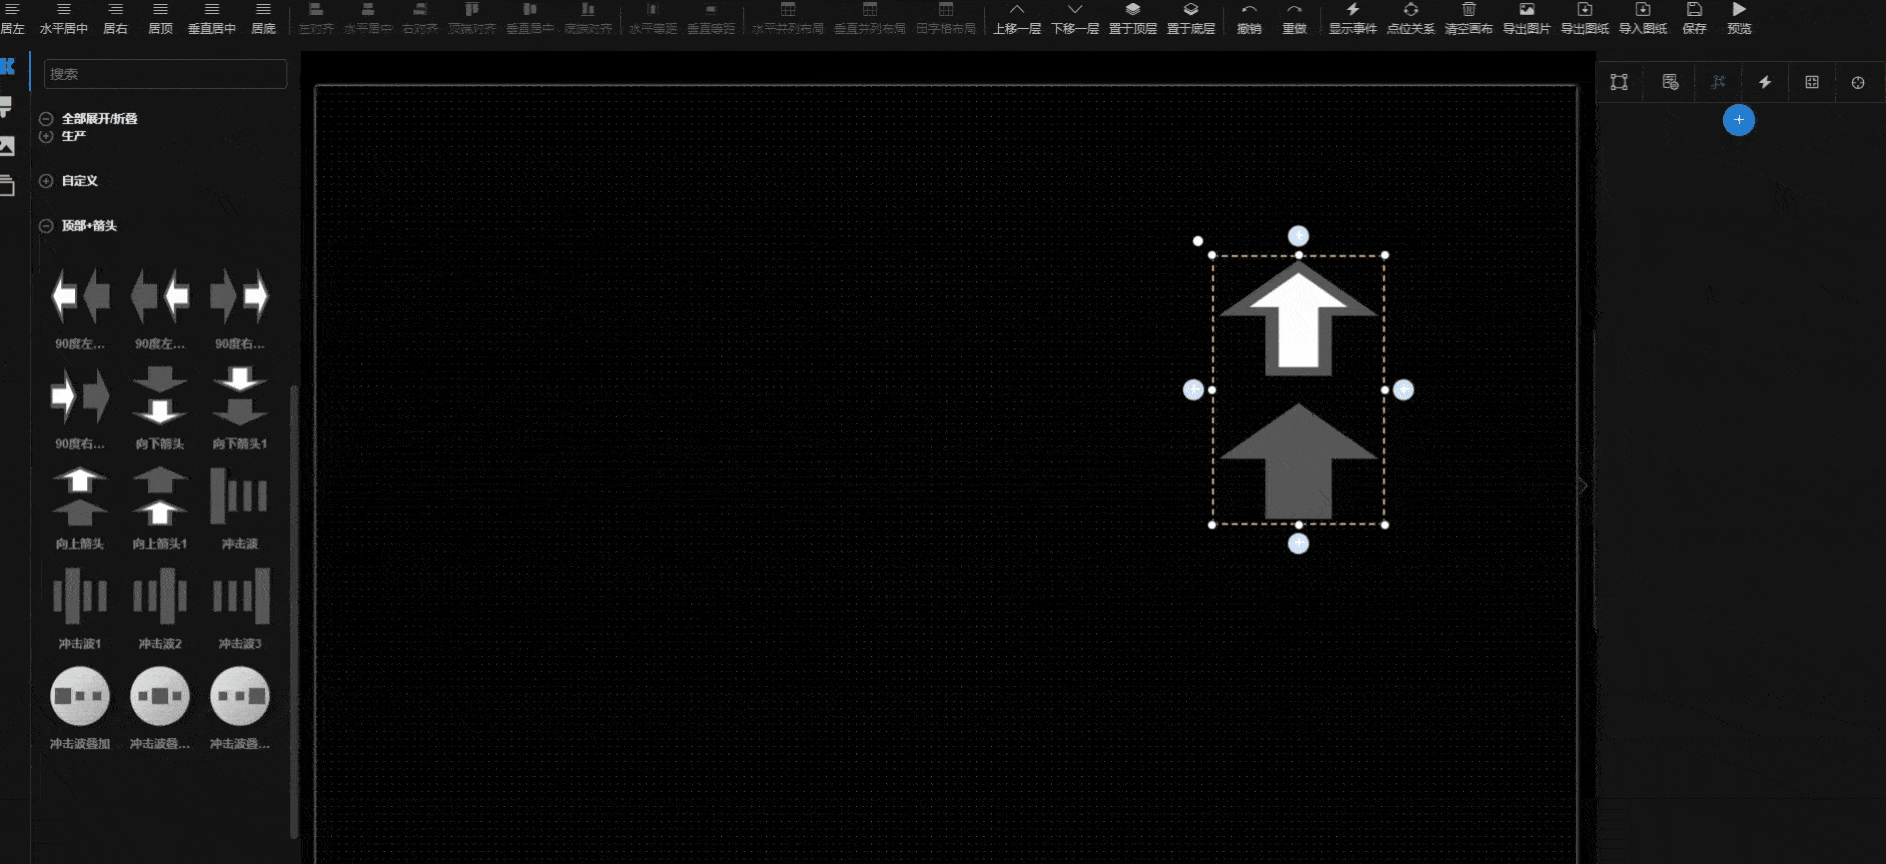Screen dimensions: 1886x864
Task: Redo with the 重做 icon
Action: tap(1295, 9)
